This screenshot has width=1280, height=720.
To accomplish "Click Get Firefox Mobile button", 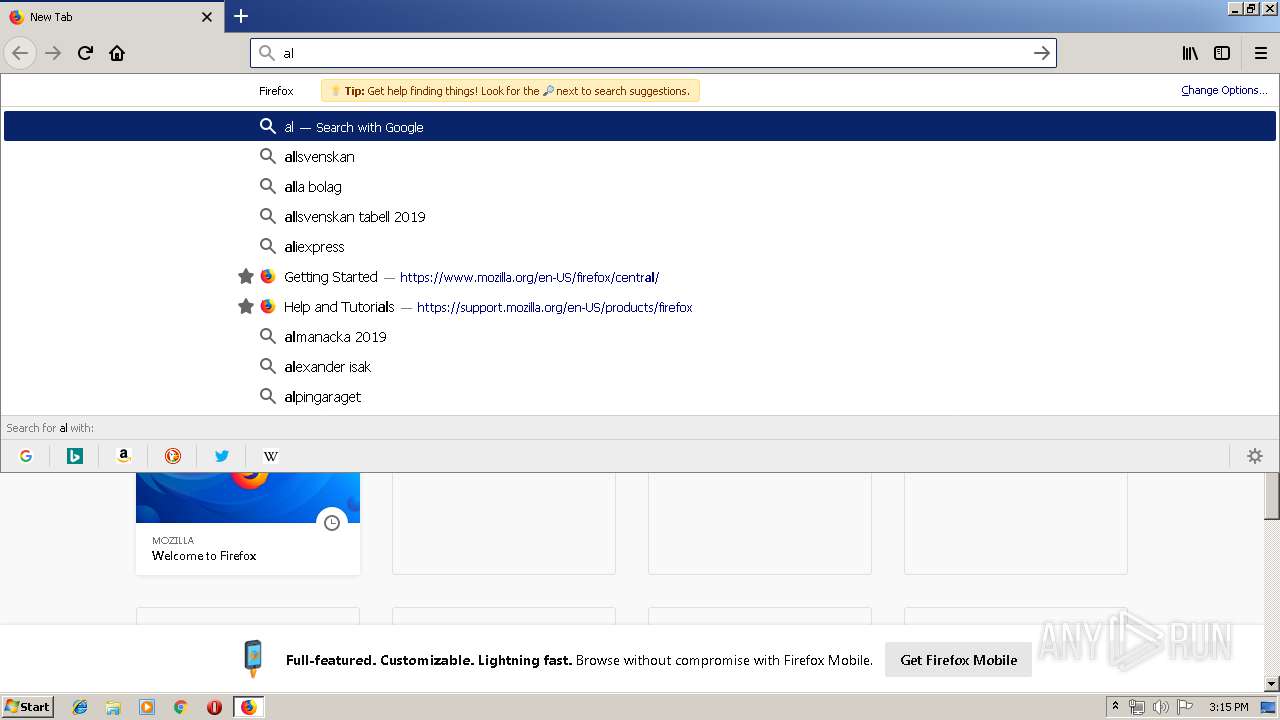I will click(958, 660).
